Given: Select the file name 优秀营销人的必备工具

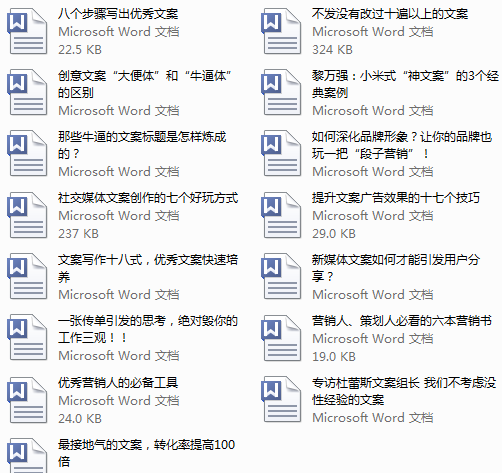Looking at the screenshot, I should (118, 382).
